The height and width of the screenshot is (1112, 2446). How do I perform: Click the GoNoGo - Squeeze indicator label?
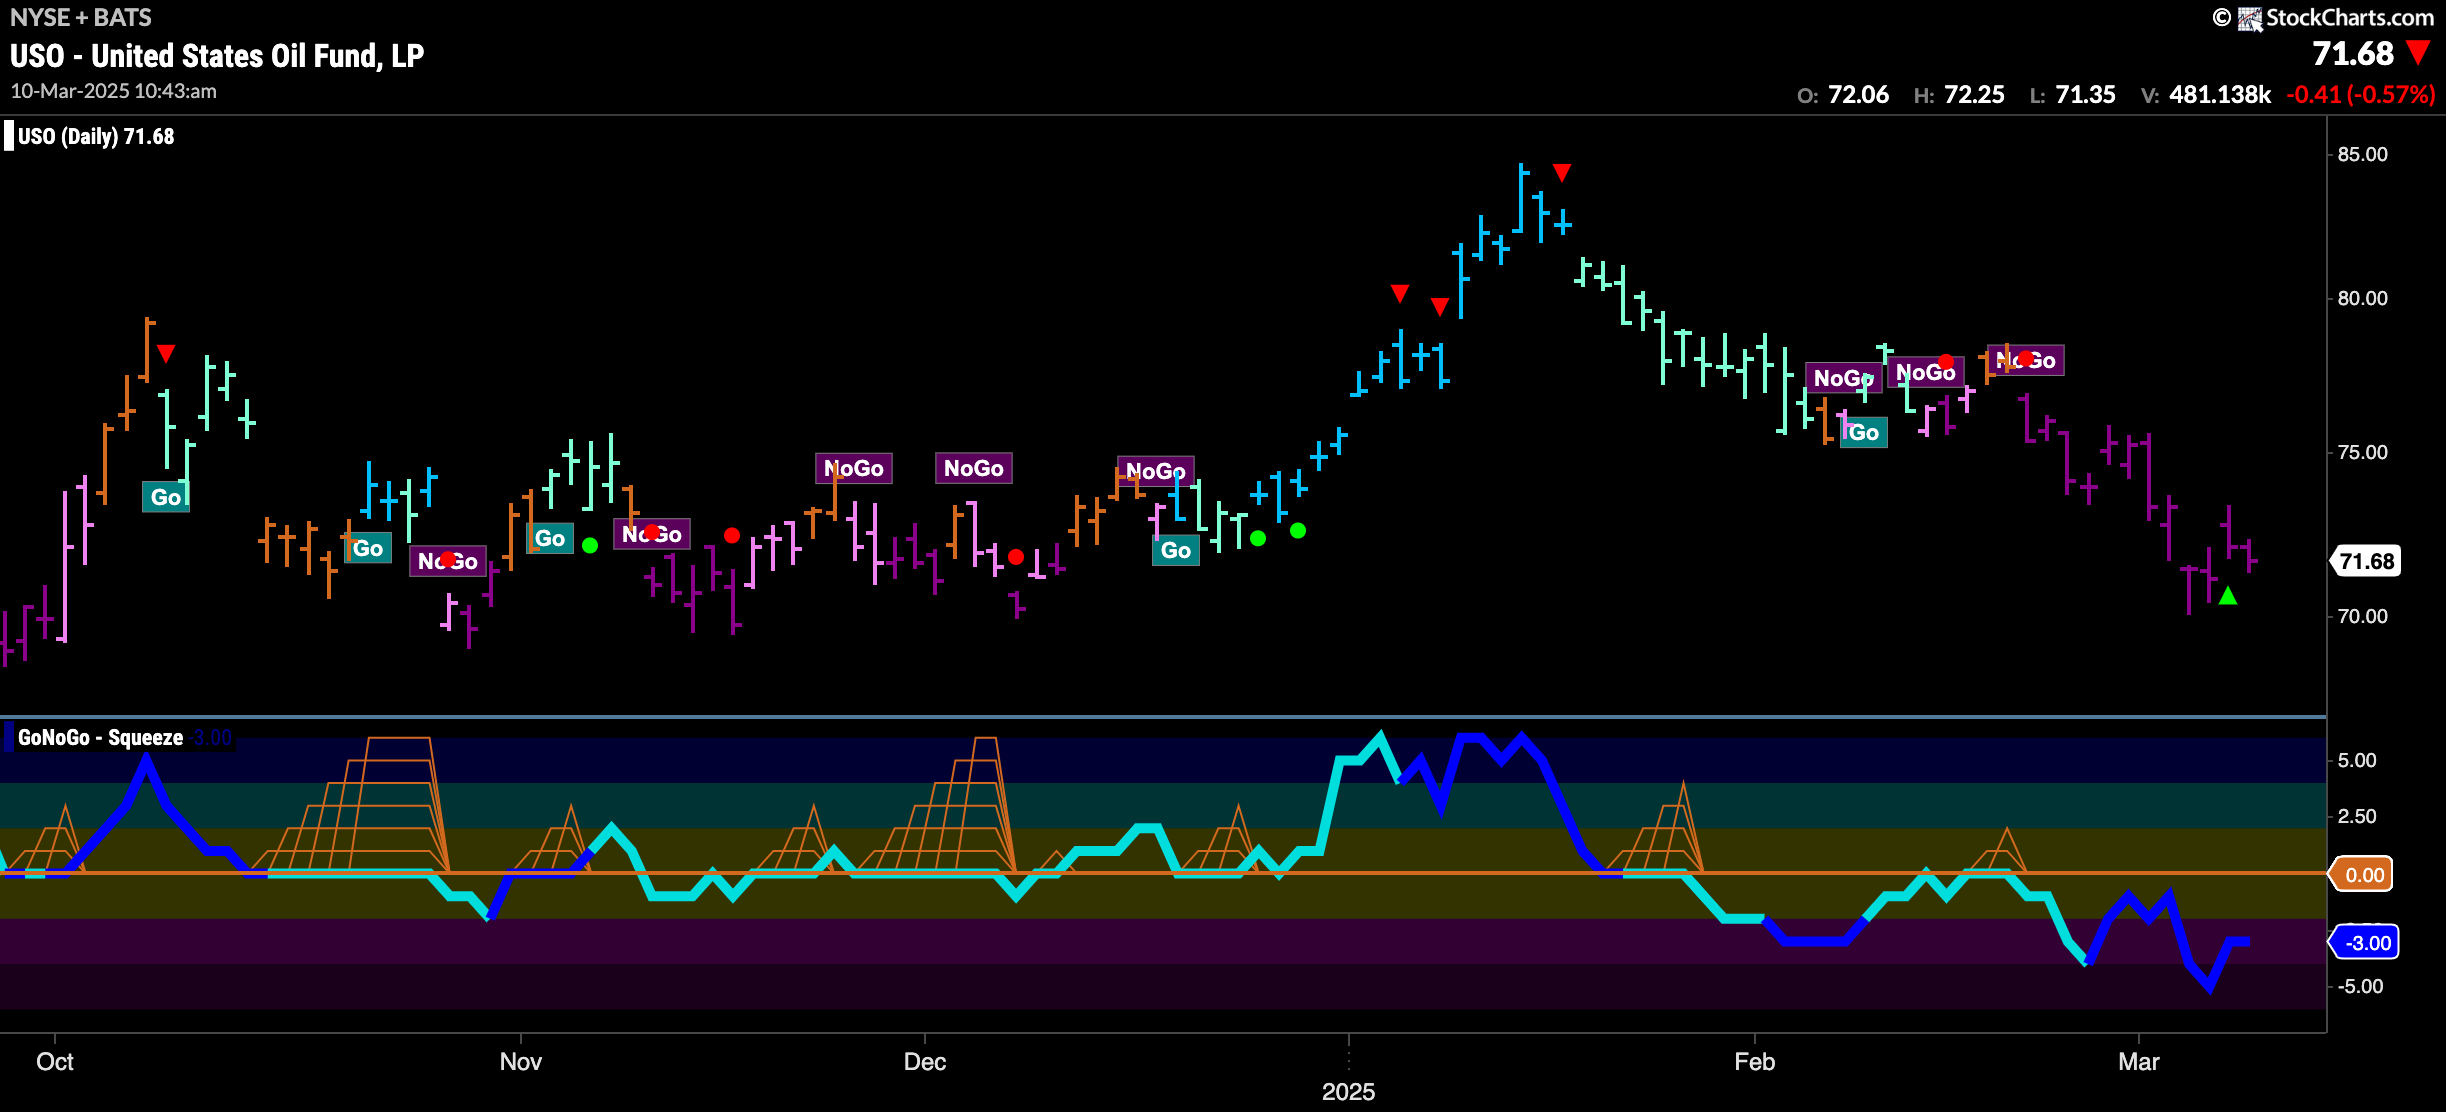(100, 738)
